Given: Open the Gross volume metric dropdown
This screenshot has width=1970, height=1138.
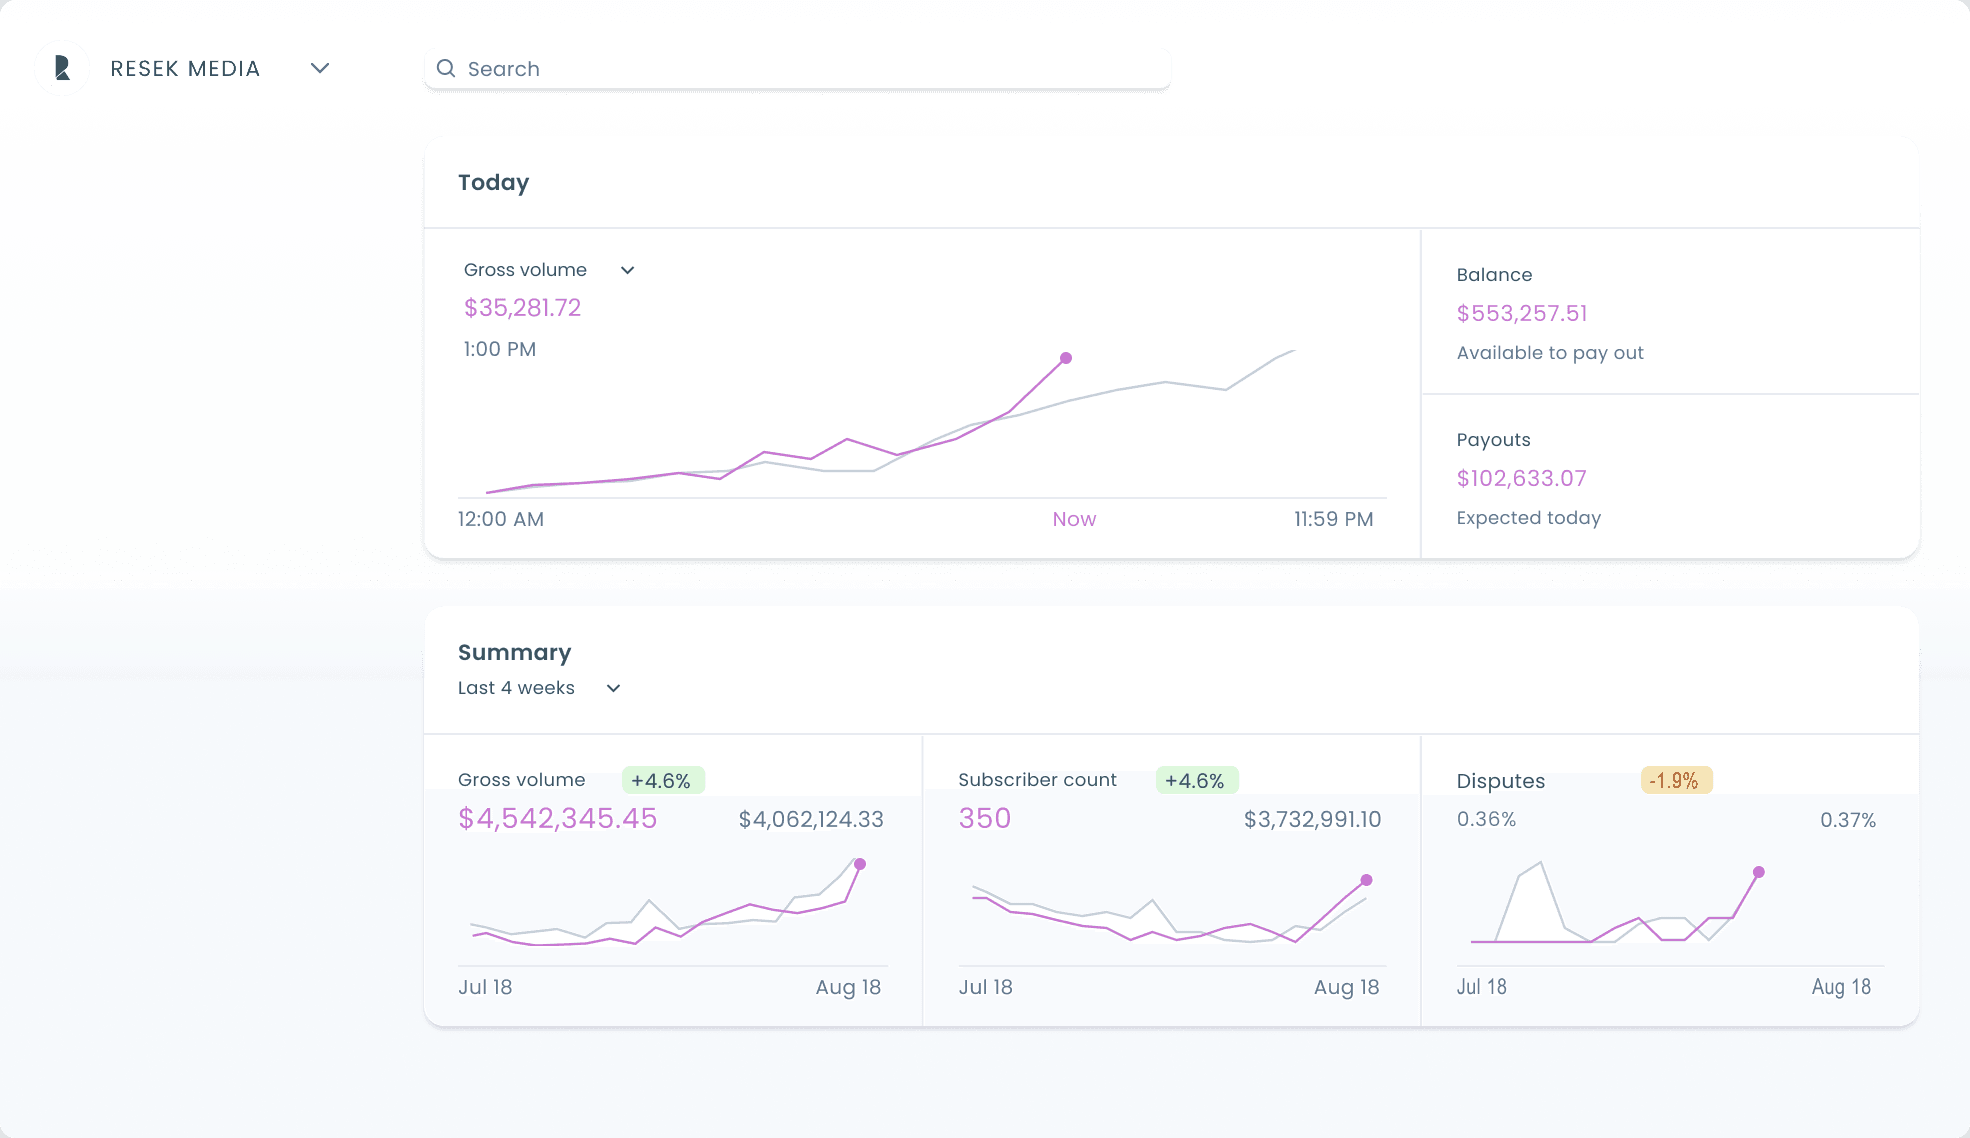Looking at the screenshot, I should (627, 270).
